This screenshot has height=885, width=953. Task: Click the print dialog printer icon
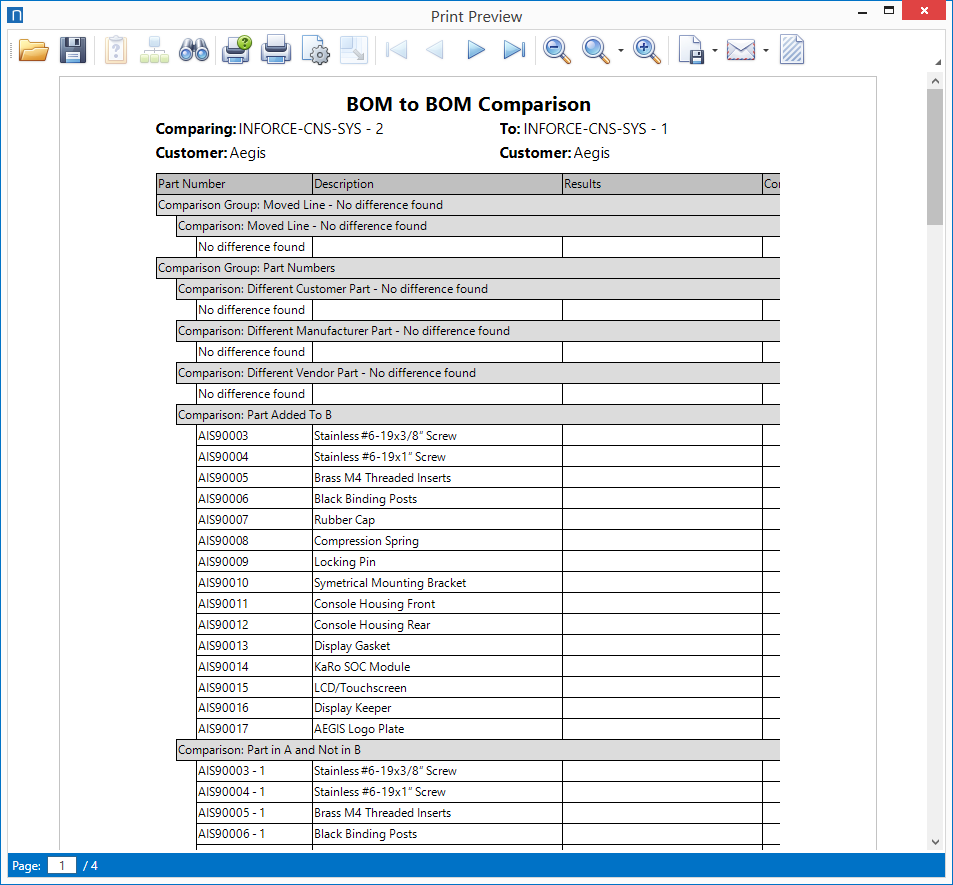236,50
